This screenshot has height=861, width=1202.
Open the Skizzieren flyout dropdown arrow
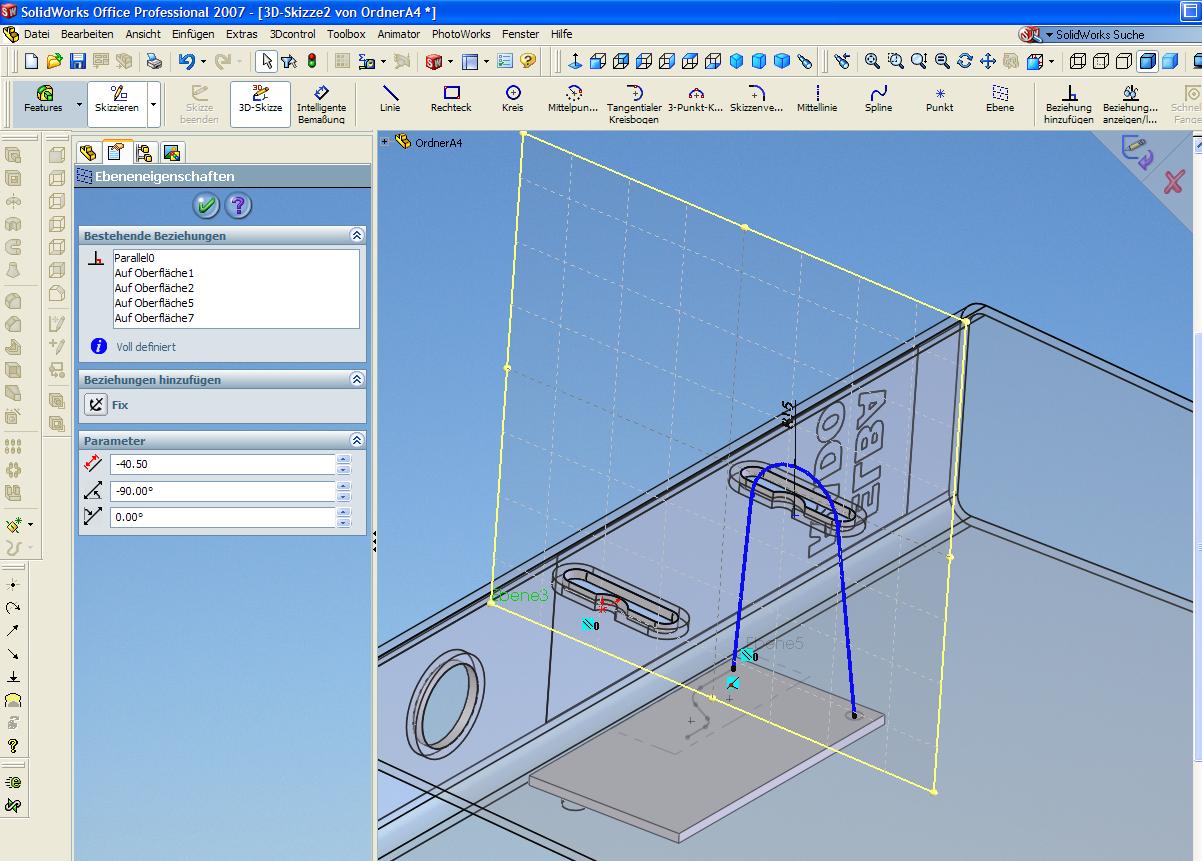(153, 104)
